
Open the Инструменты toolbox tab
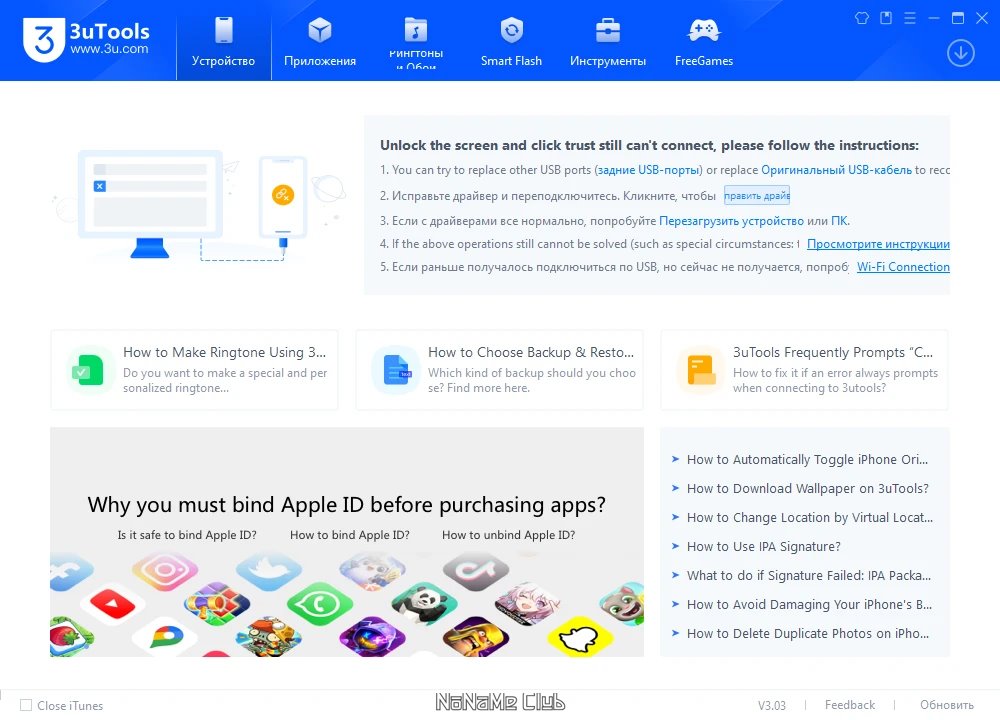[608, 41]
